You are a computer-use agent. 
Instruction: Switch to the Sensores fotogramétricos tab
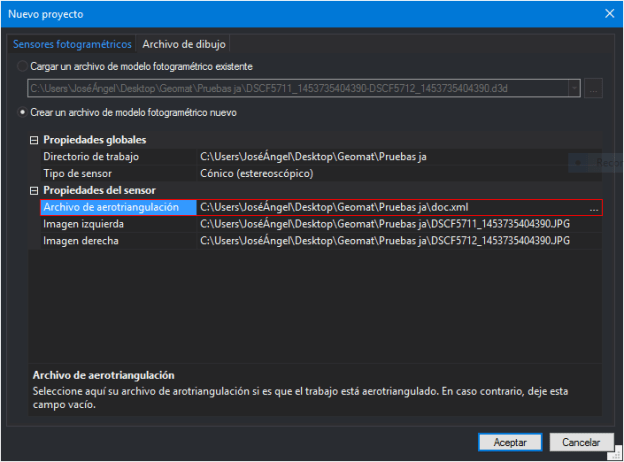(x=71, y=44)
